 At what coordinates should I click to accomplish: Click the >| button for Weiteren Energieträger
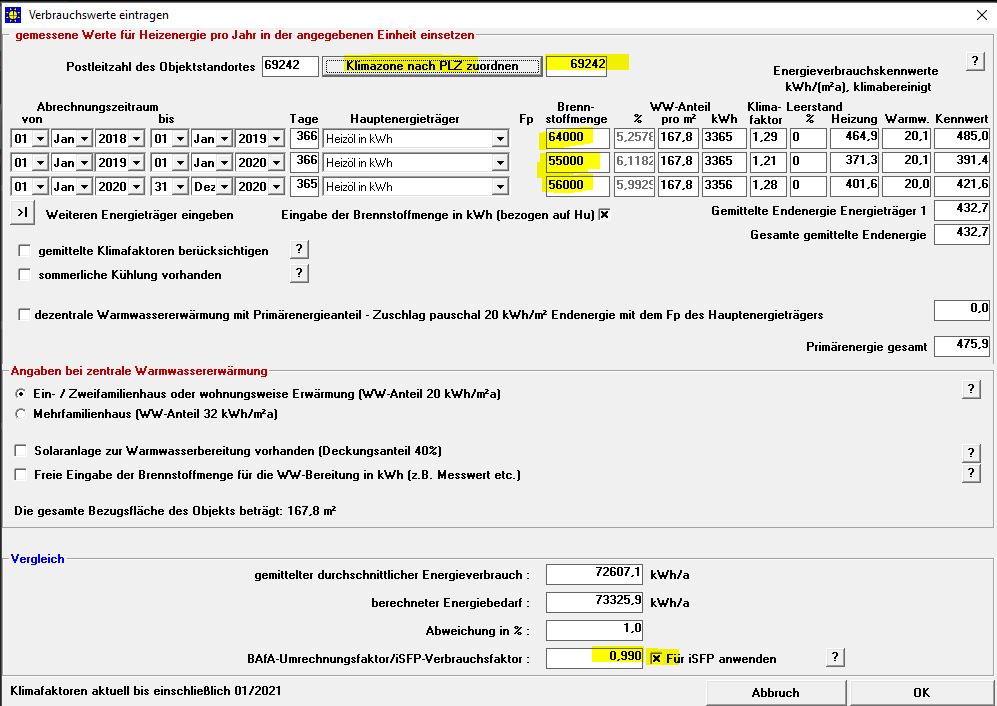point(22,213)
